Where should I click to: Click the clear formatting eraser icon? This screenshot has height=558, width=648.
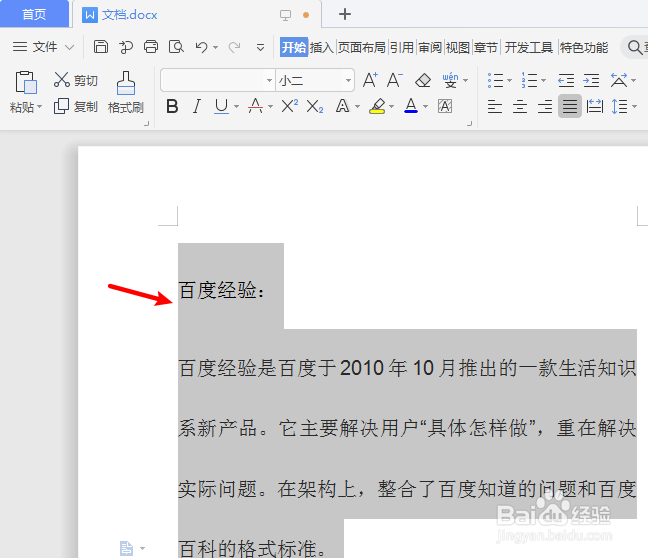point(423,80)
